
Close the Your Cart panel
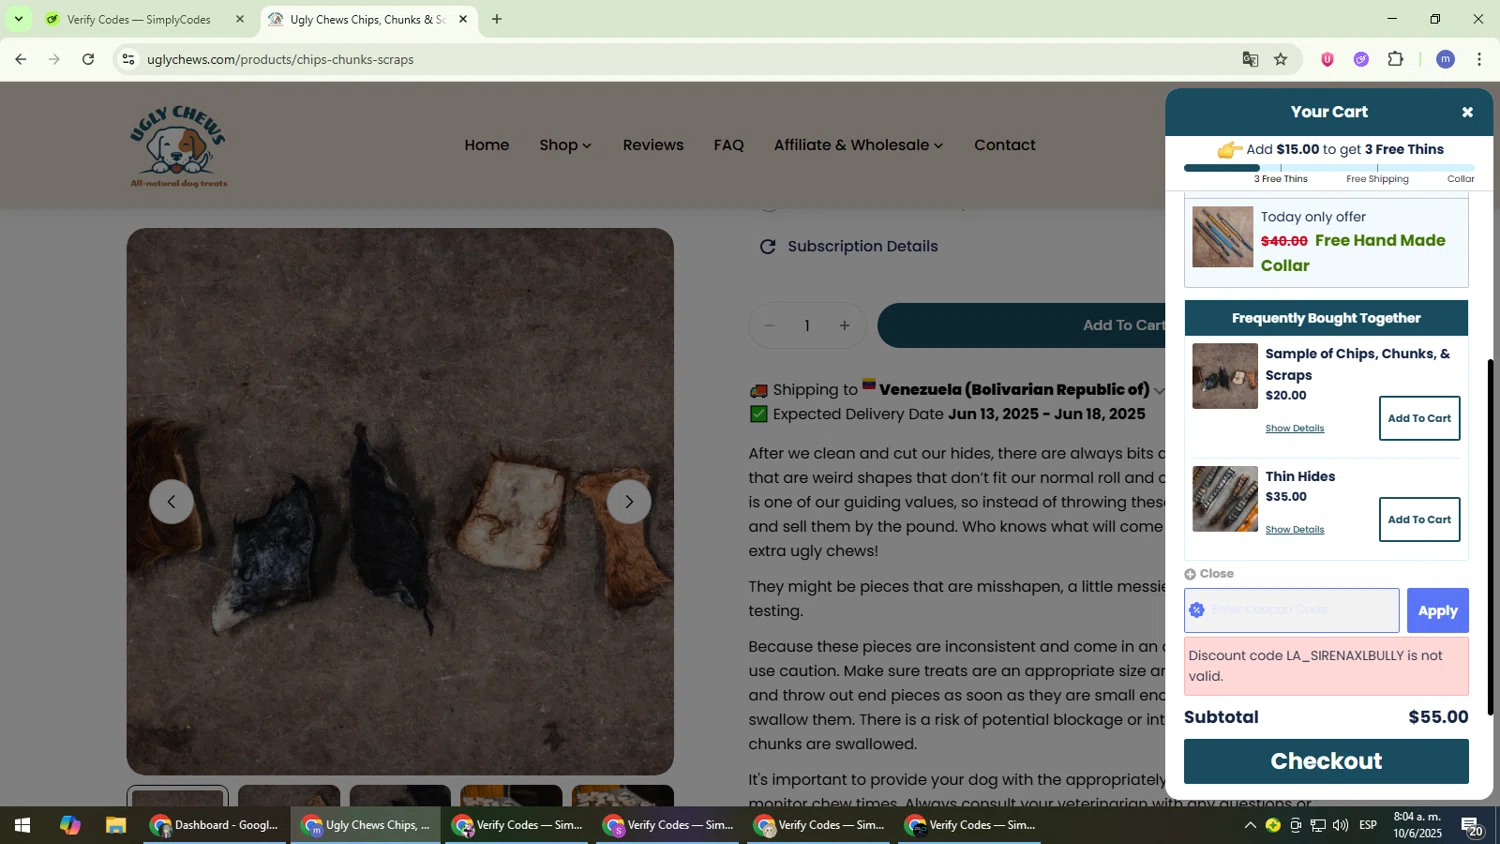pos(1467,112)
